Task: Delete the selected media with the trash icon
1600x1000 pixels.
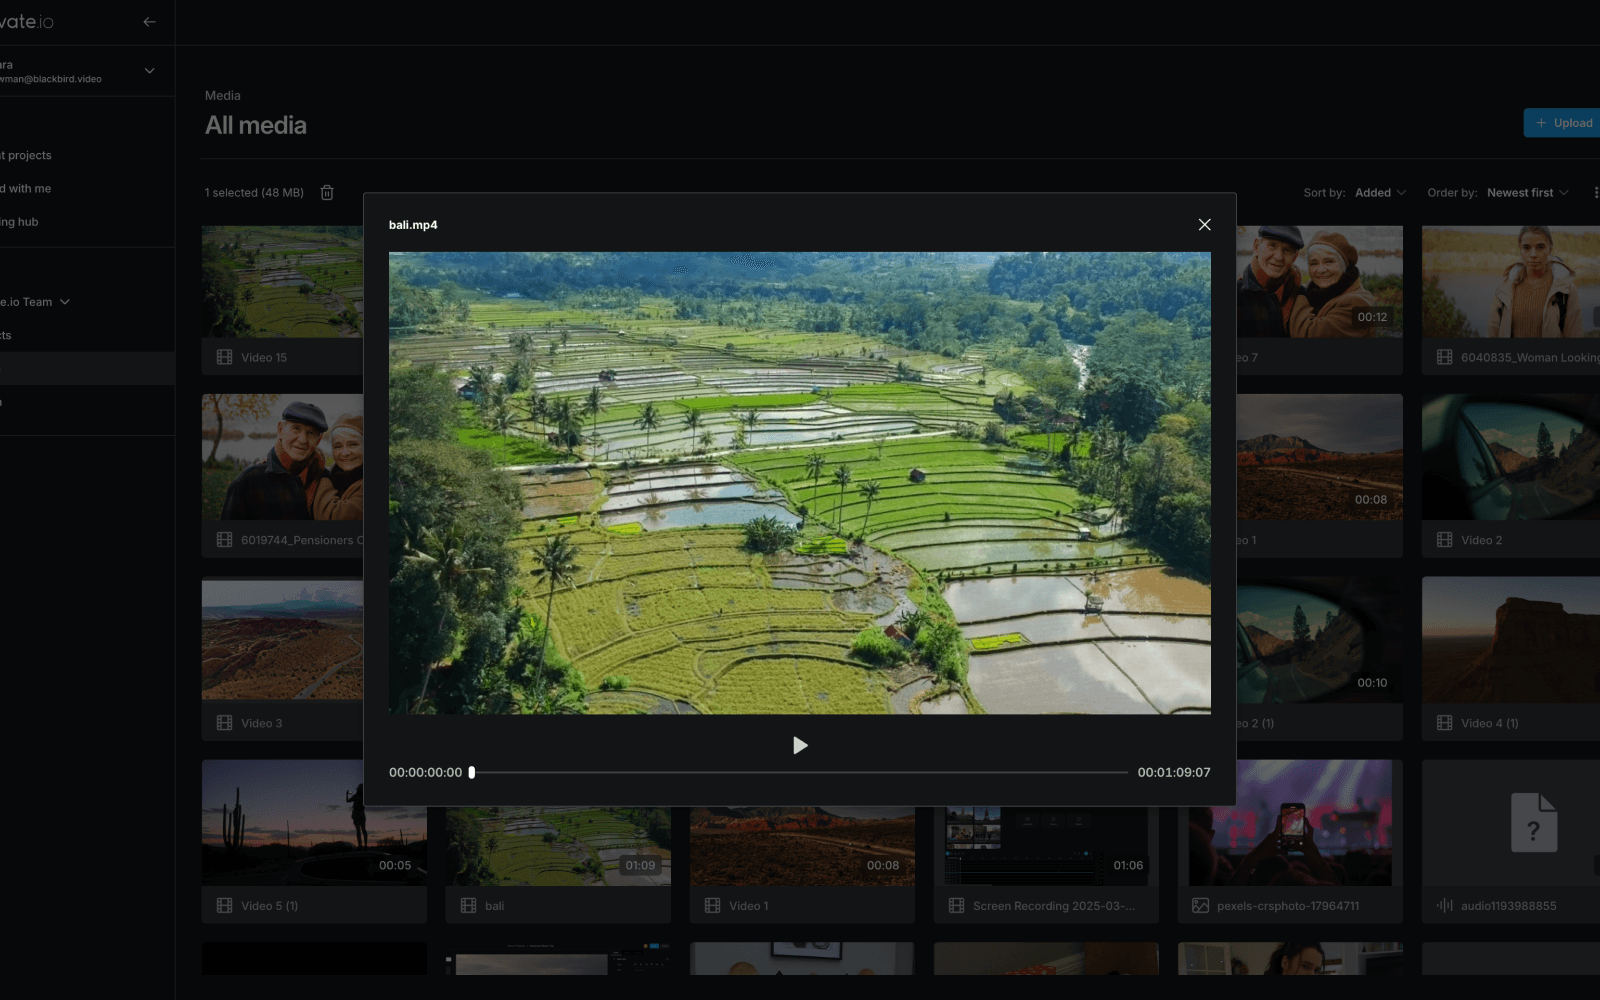Action: click(327, 193)
